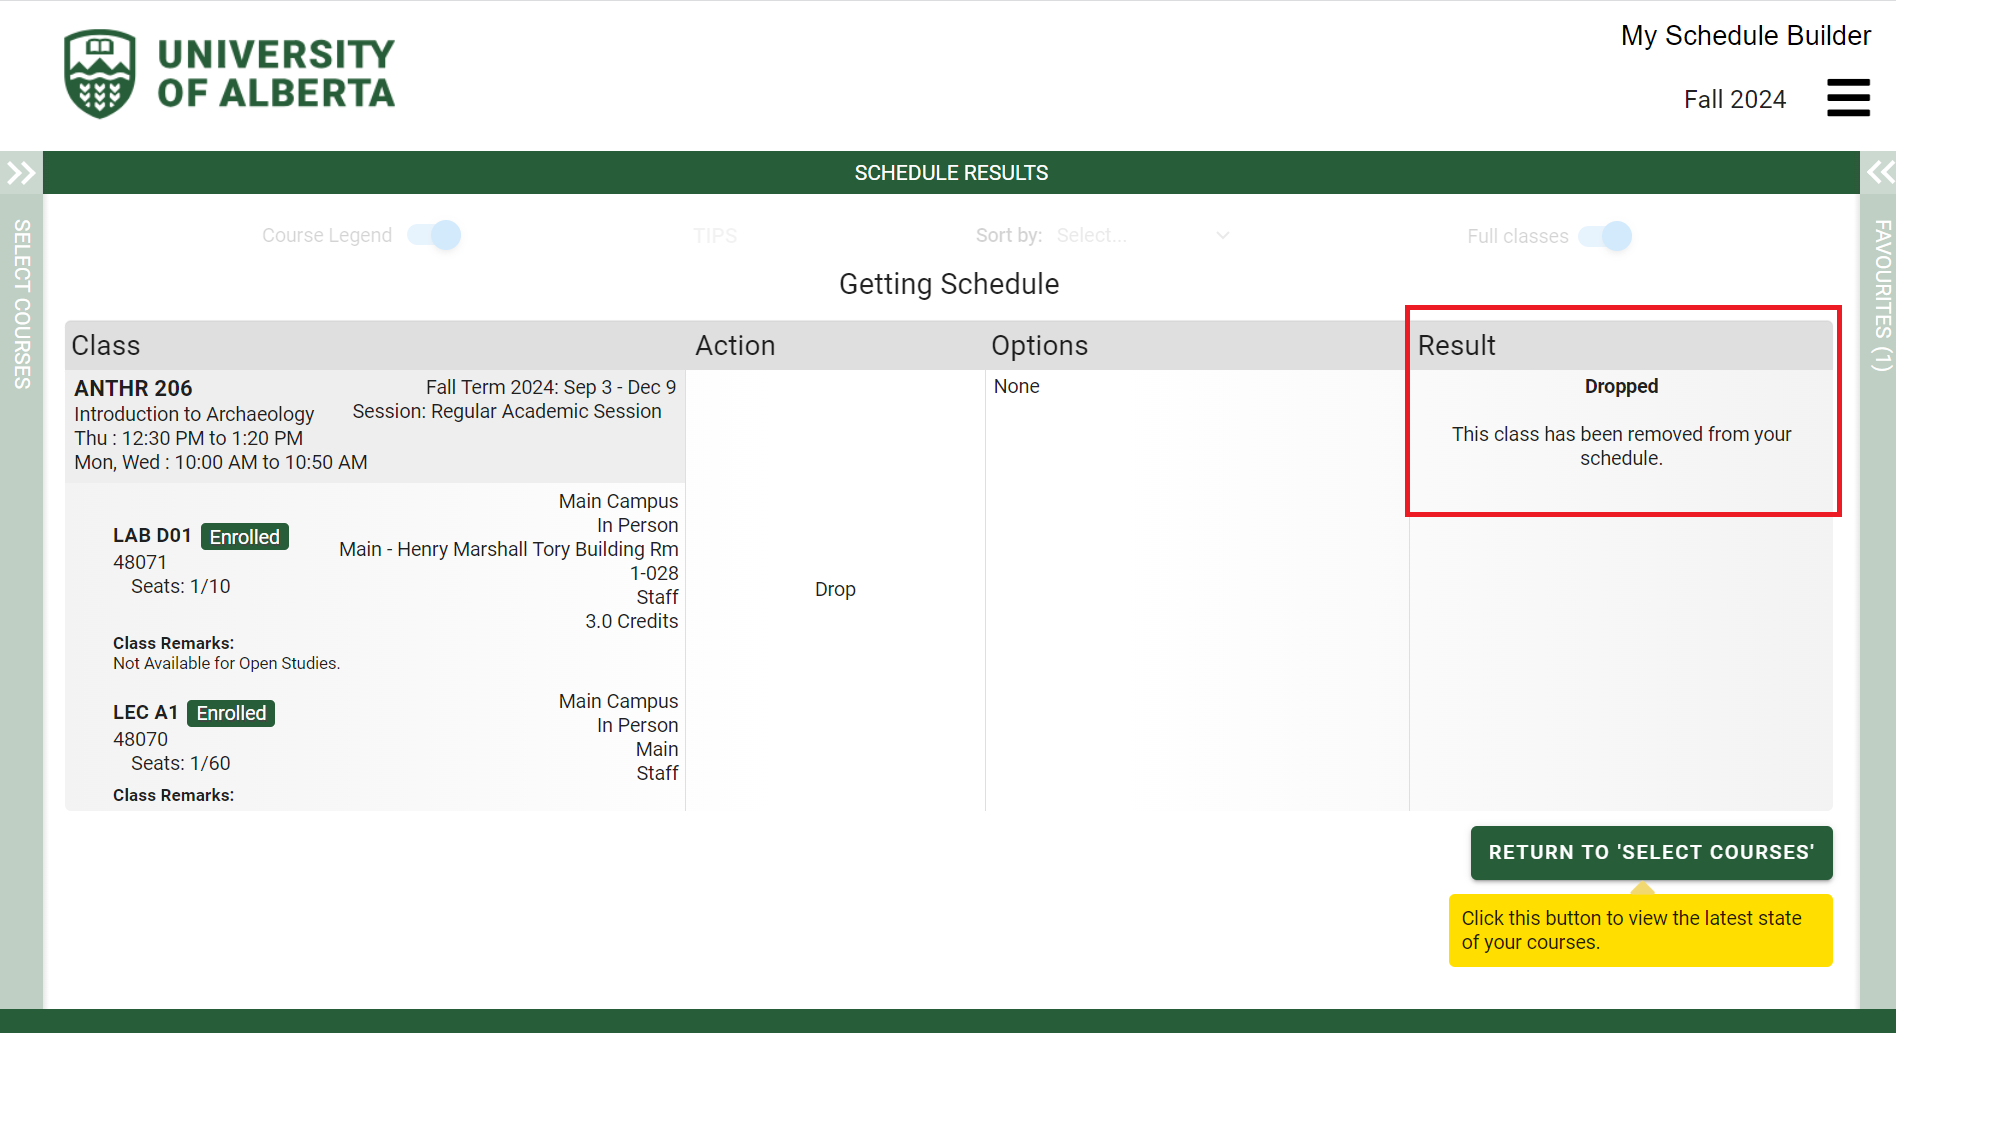Screen dimensions: 2000x1125
Task: Click the LAB D01 Enrolled badge
Action: click(x=244, y=537)
